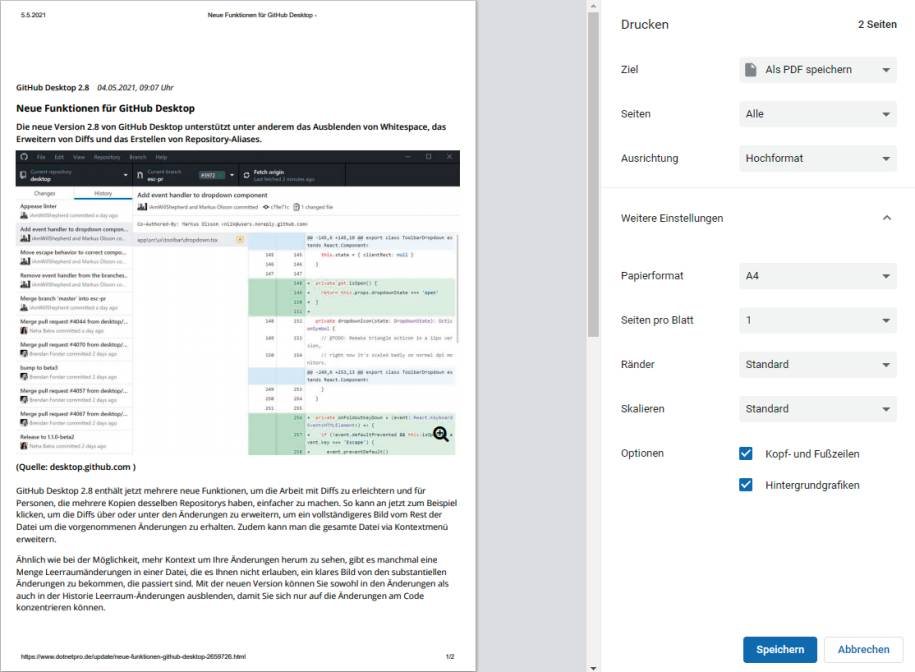Click the print preview scrollbar thumb
This screenshot has height=672, width=915.
point(593,174)
